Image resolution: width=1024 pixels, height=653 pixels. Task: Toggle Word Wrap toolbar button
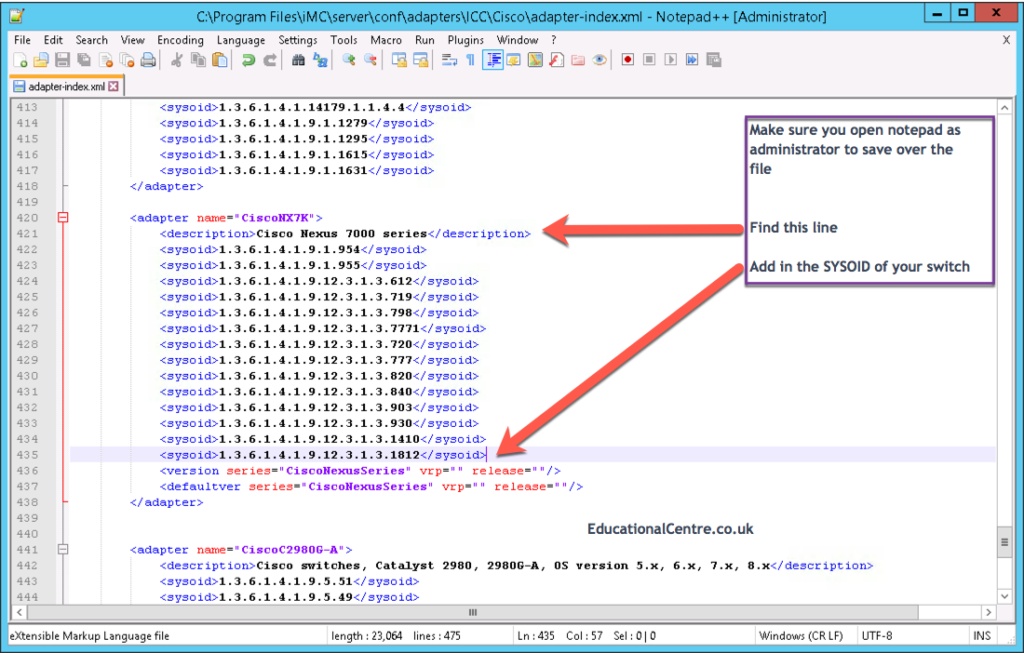point(449,60)
